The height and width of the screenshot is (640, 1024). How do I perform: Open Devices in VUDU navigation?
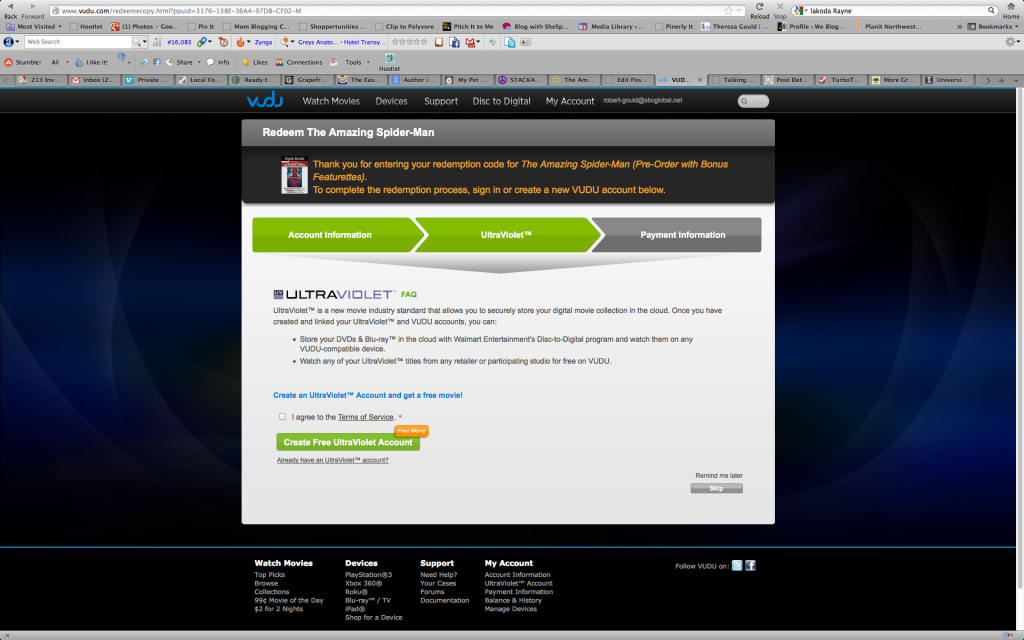391,101
